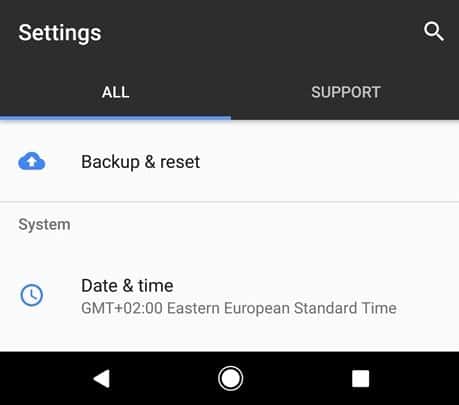Click the System section header
Screen dimensions: 459x405
coord(44,225)
